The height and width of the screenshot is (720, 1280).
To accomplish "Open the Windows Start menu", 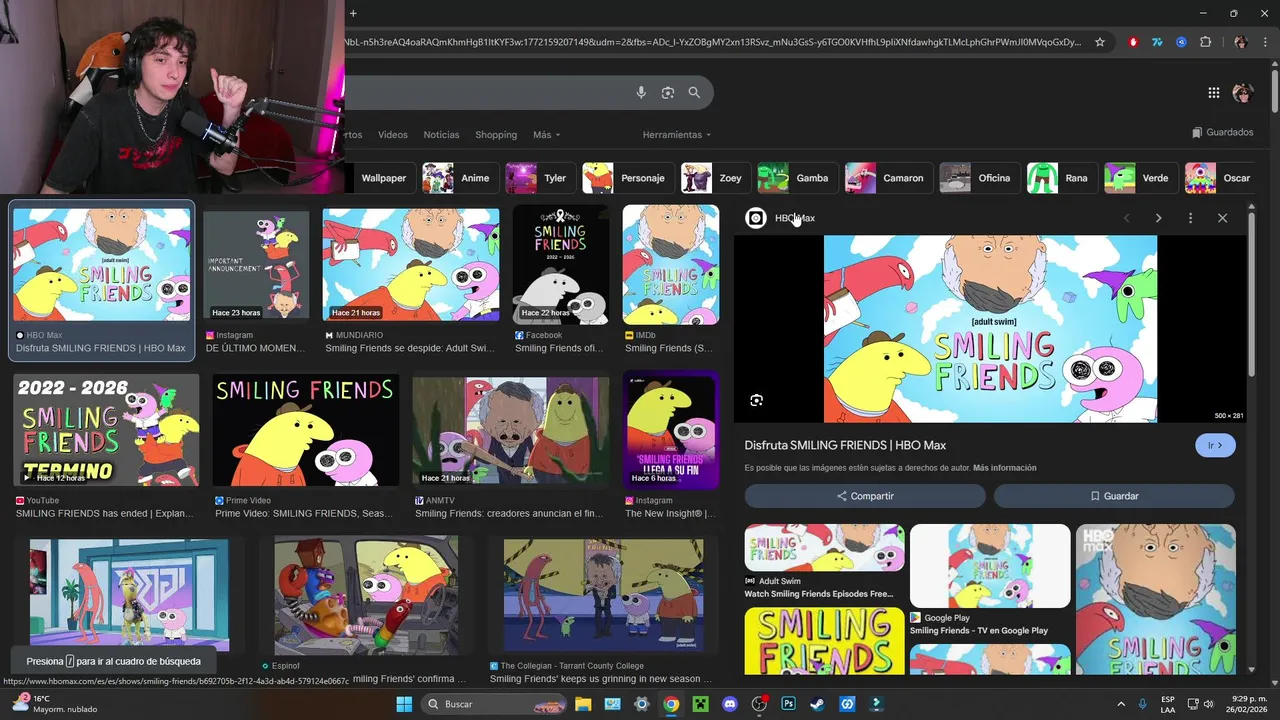I will point(404,704).
